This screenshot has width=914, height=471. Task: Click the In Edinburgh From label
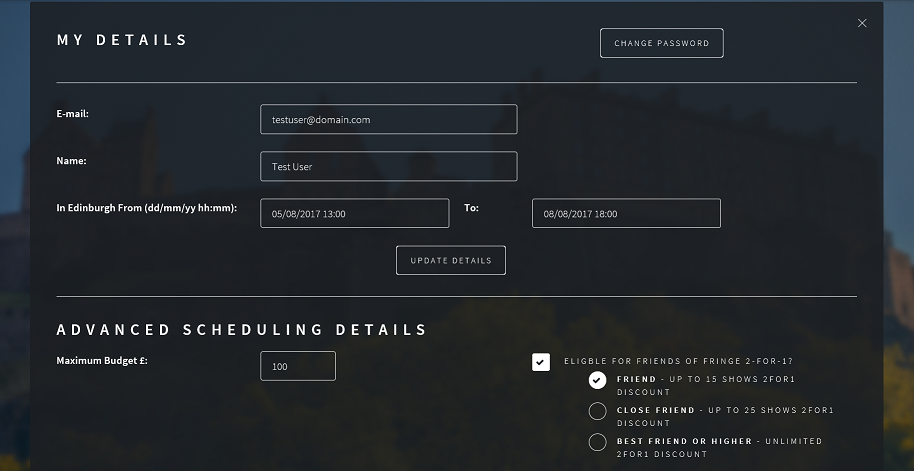[146, 208]
